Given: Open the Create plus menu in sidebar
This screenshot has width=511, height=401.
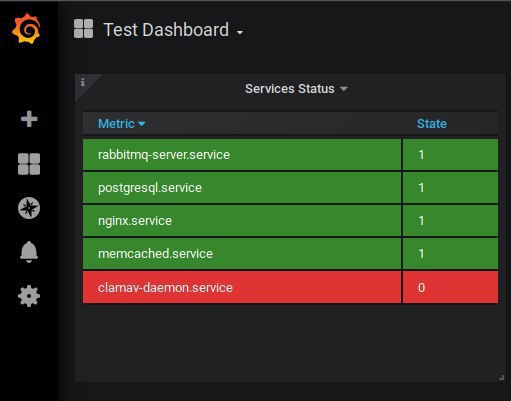Looking at the screenshot, I should pyautogui.click(x=29, y=119).
